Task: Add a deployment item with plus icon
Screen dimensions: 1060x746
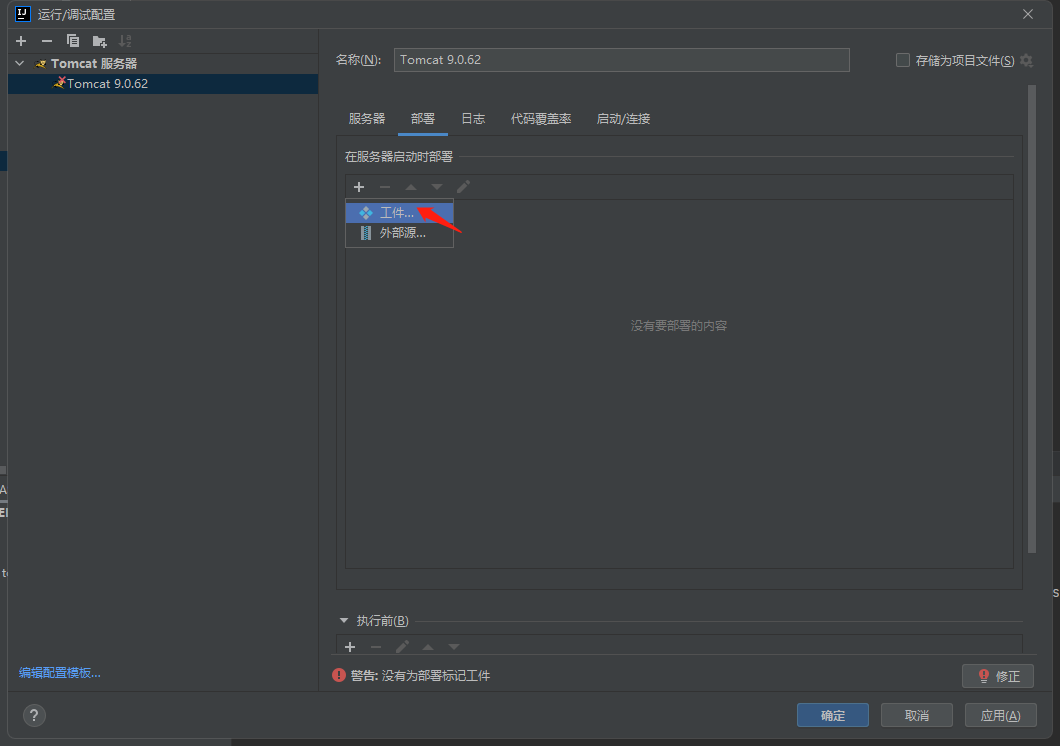Action: [x=359, y=187]
